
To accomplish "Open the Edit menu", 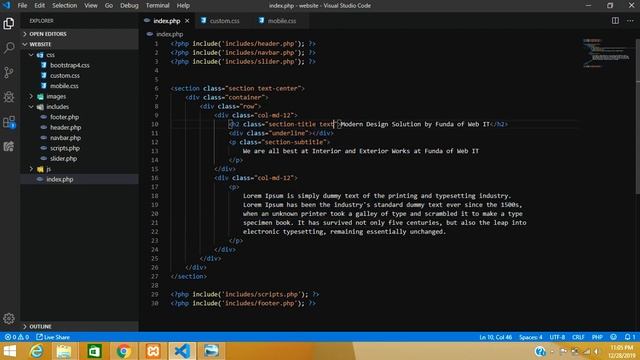I will (40, 6).
